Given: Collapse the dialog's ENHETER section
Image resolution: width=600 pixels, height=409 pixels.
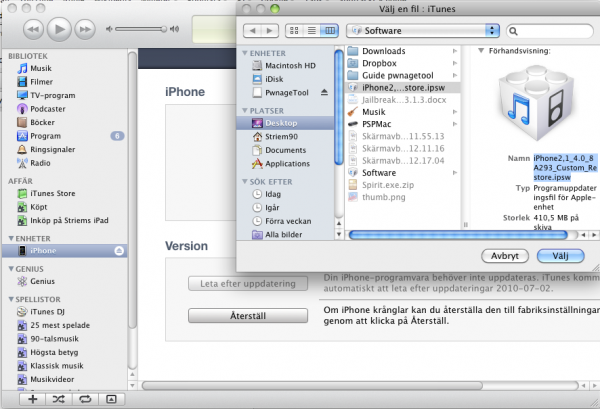Looking at the screenshot, I should click(245, 53).
